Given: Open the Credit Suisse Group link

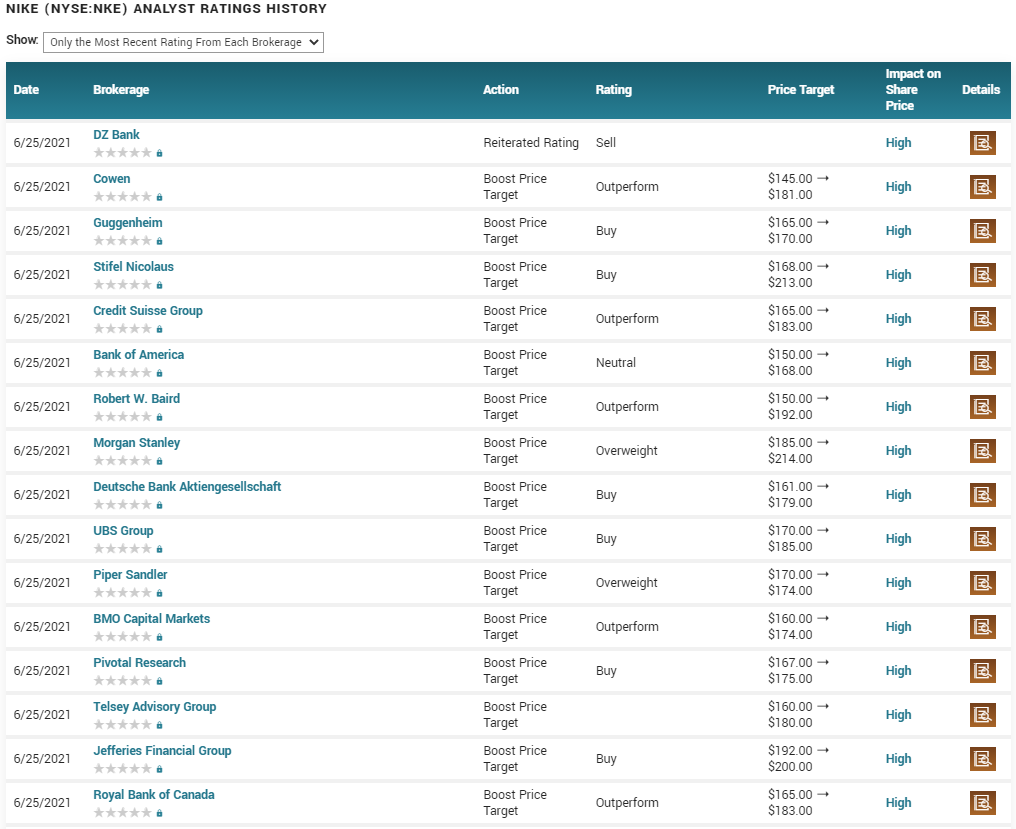Looking at the screenshot, I should (148, 311).
